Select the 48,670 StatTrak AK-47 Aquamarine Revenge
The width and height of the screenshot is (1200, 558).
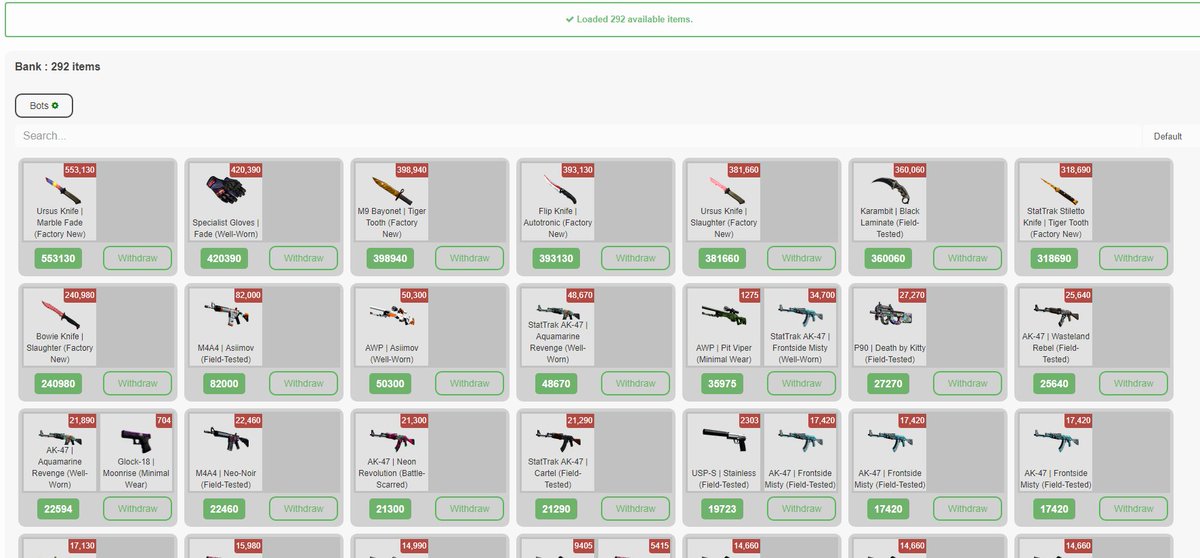coord(558,327)
